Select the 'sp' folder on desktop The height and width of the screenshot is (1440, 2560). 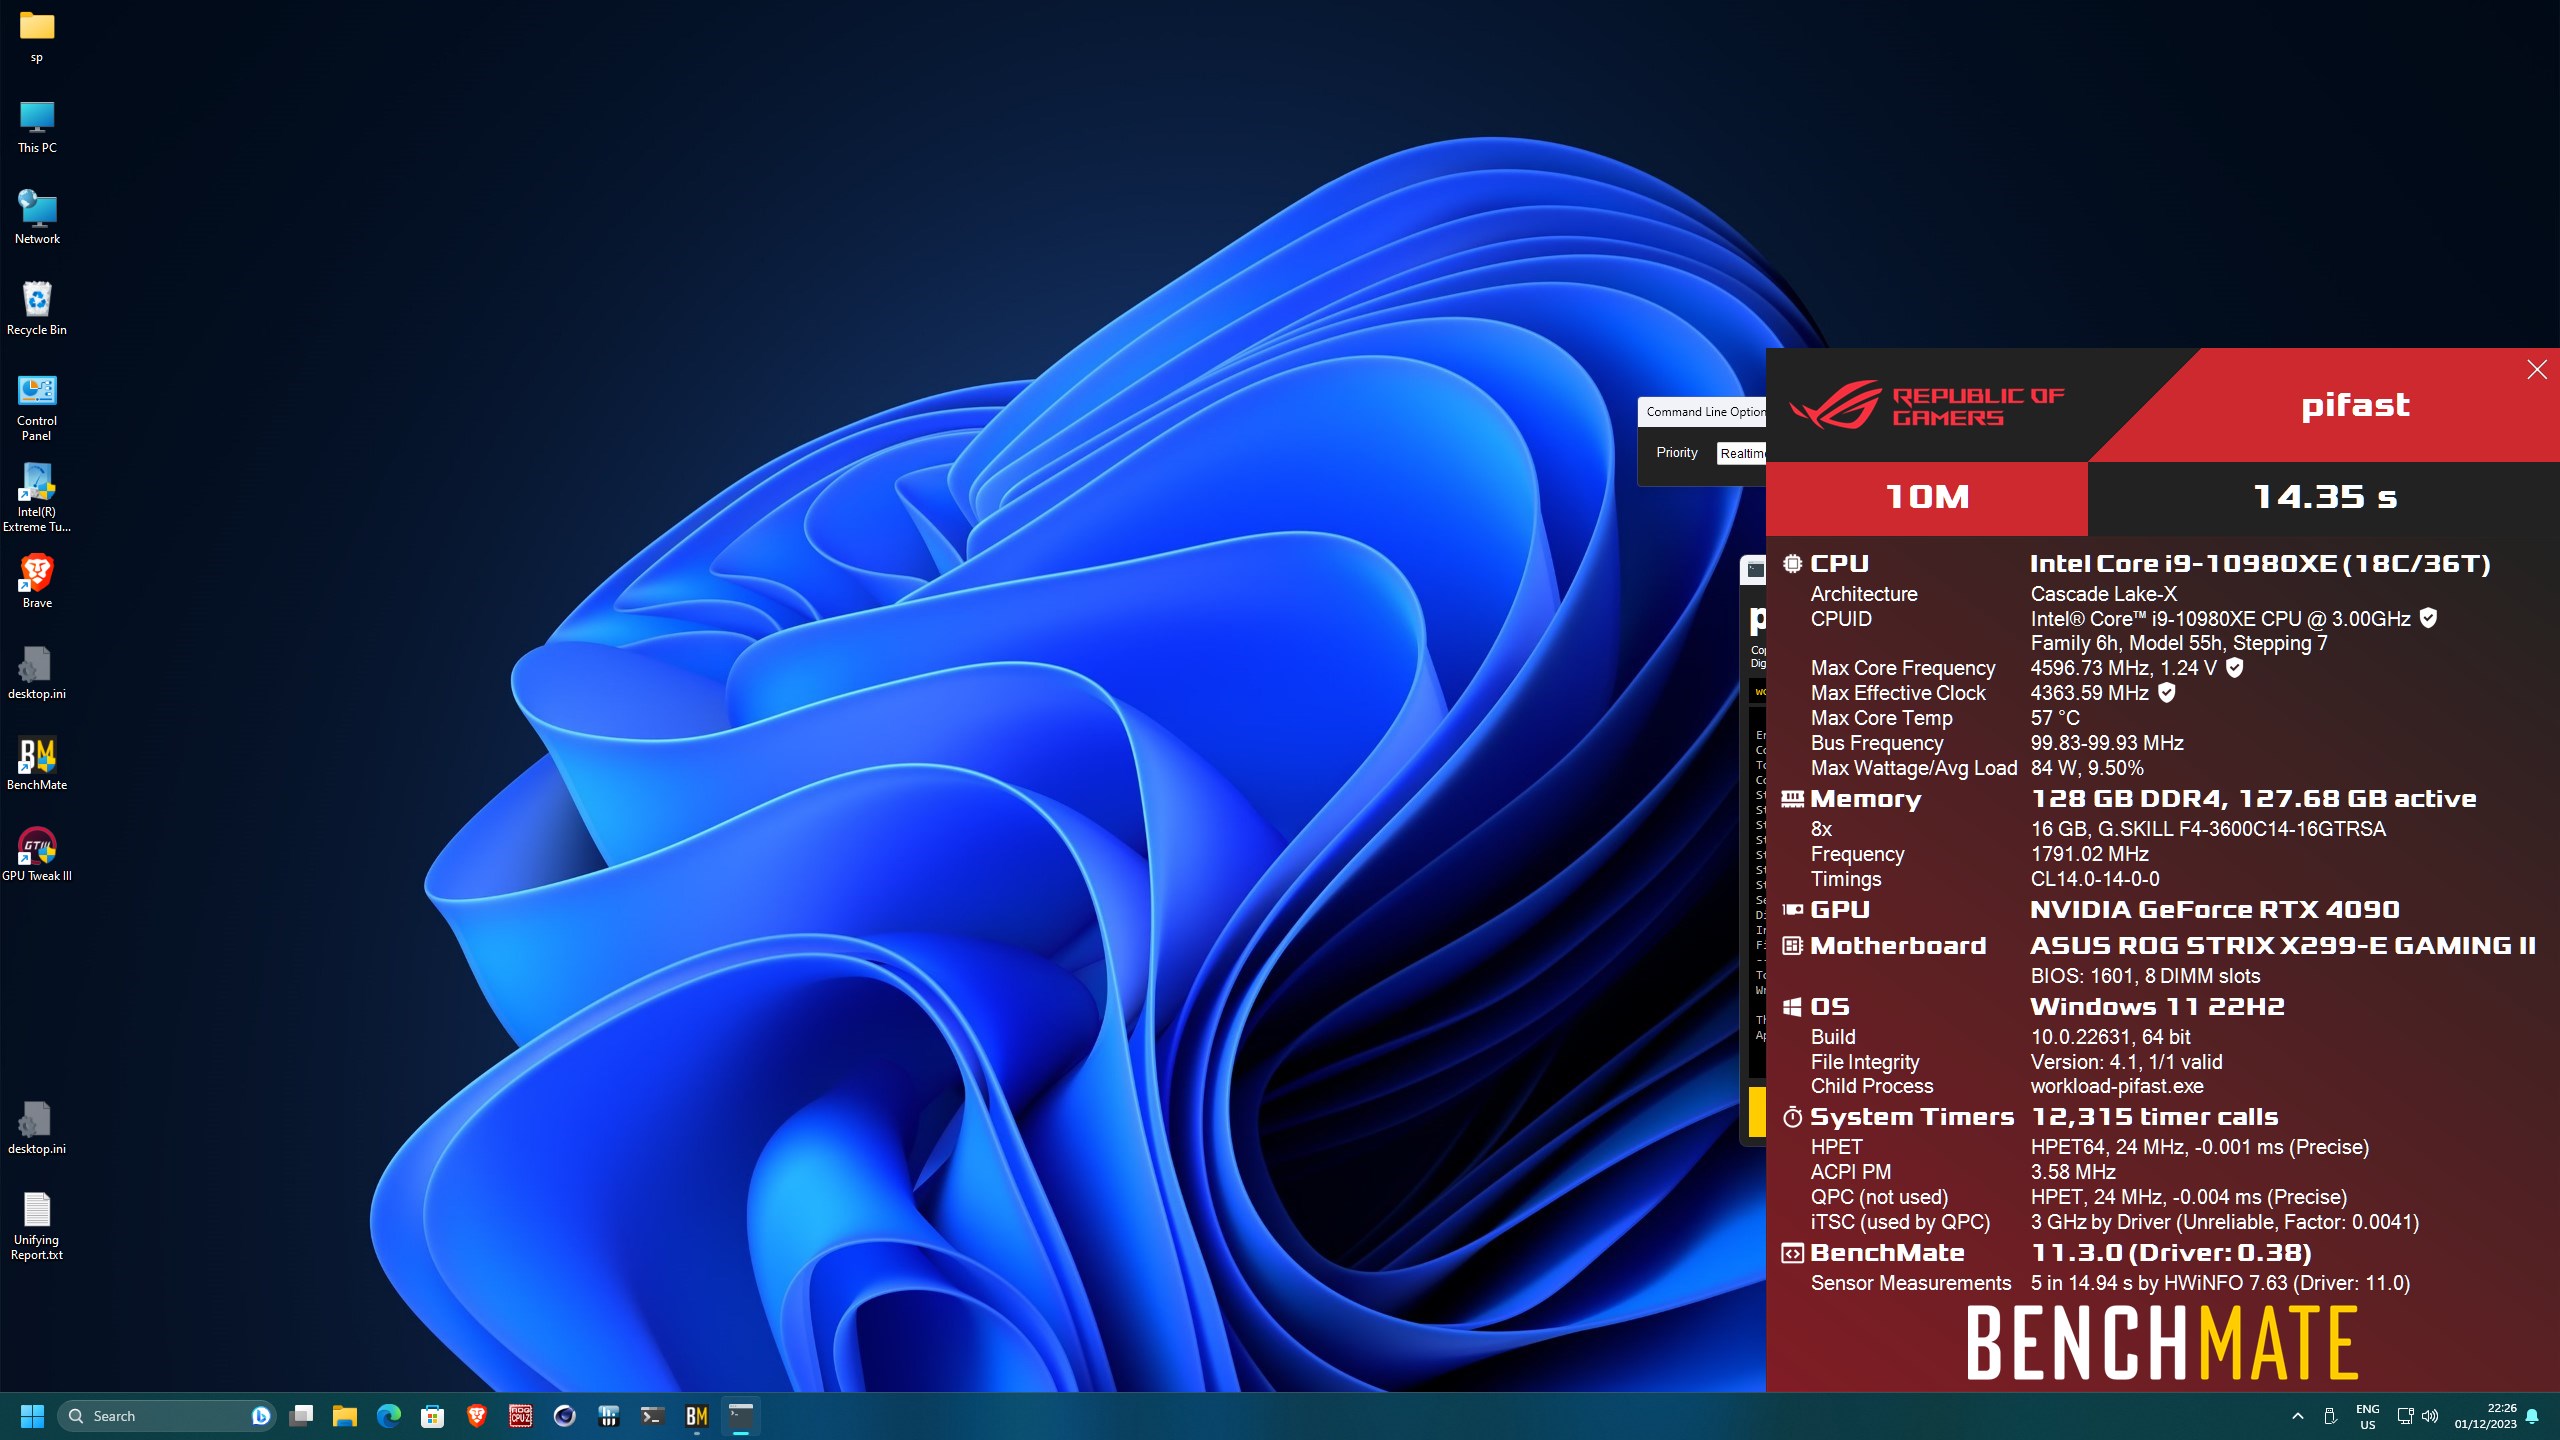(37, 36)
